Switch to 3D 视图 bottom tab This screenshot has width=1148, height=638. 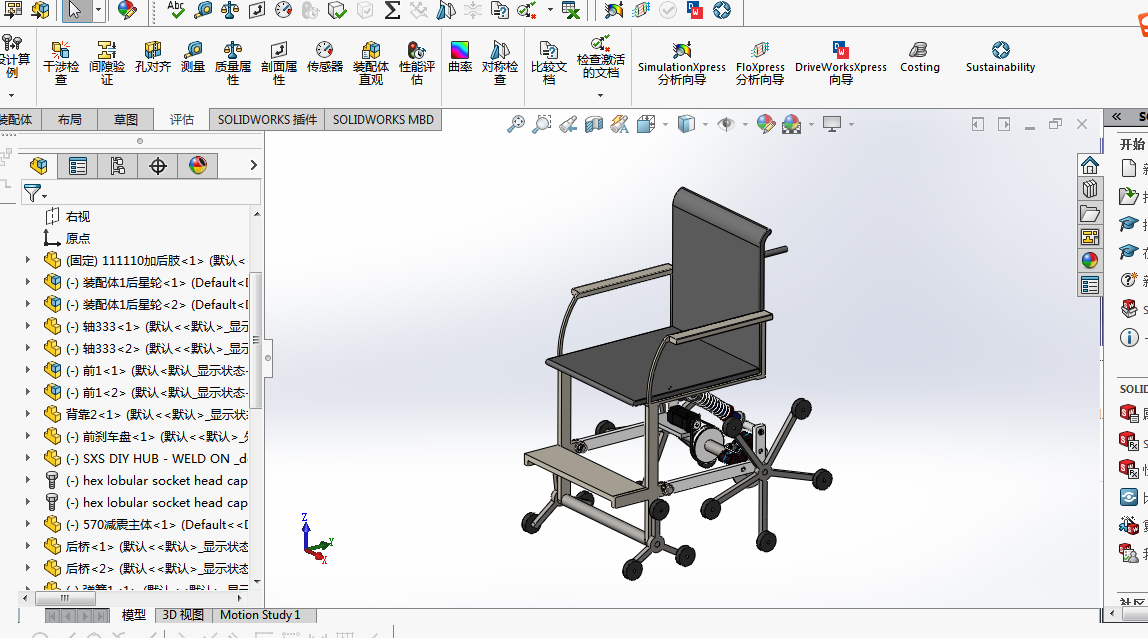(183, 615)
